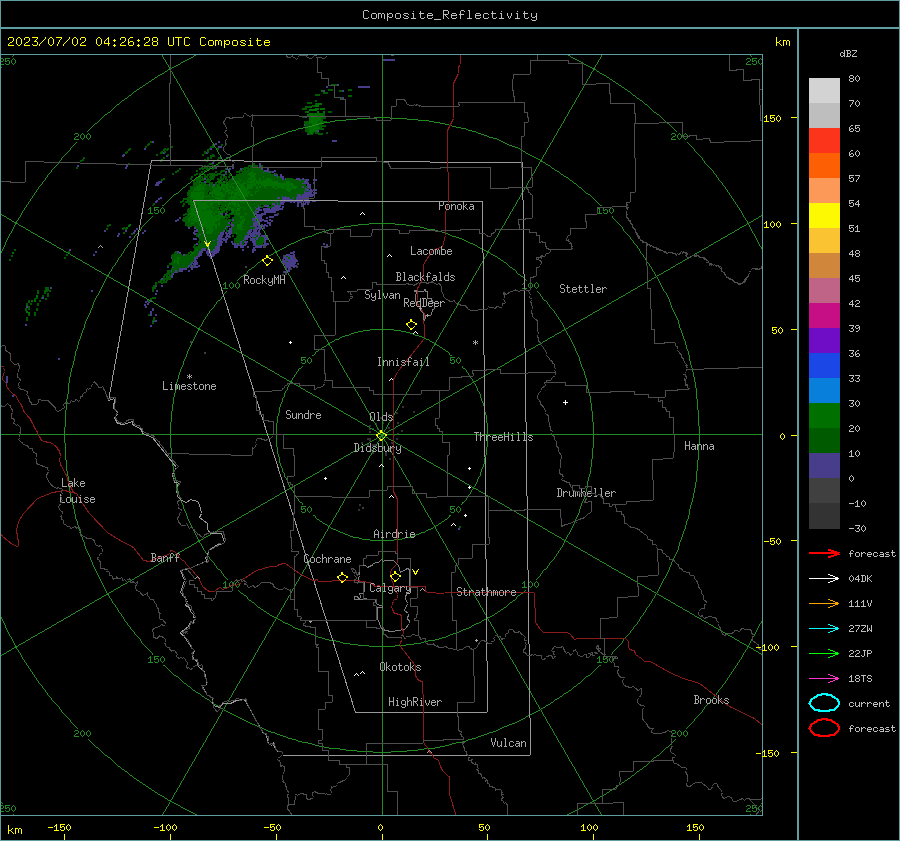Pick the yellow swatch in dBZ scale

coord(824,216)
